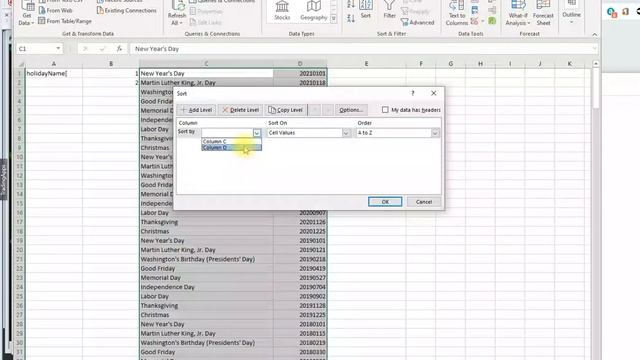Image resolution: width=640 pixels, height=360 pixels.
Task: Select column D header
Action: tap(300, 64)
